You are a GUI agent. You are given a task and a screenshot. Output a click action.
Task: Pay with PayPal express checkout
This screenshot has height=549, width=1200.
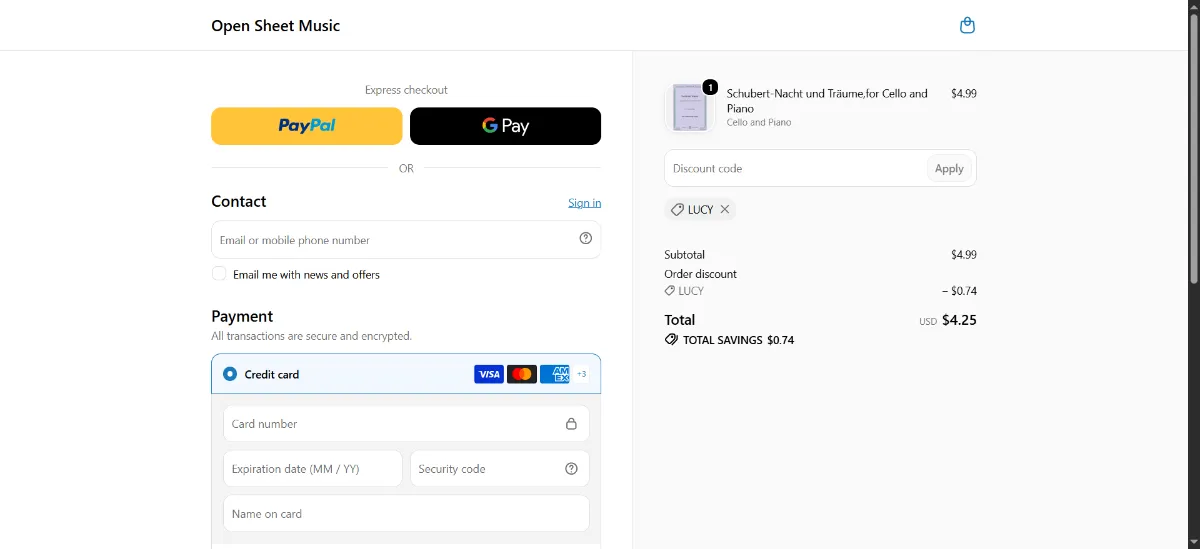306,126
